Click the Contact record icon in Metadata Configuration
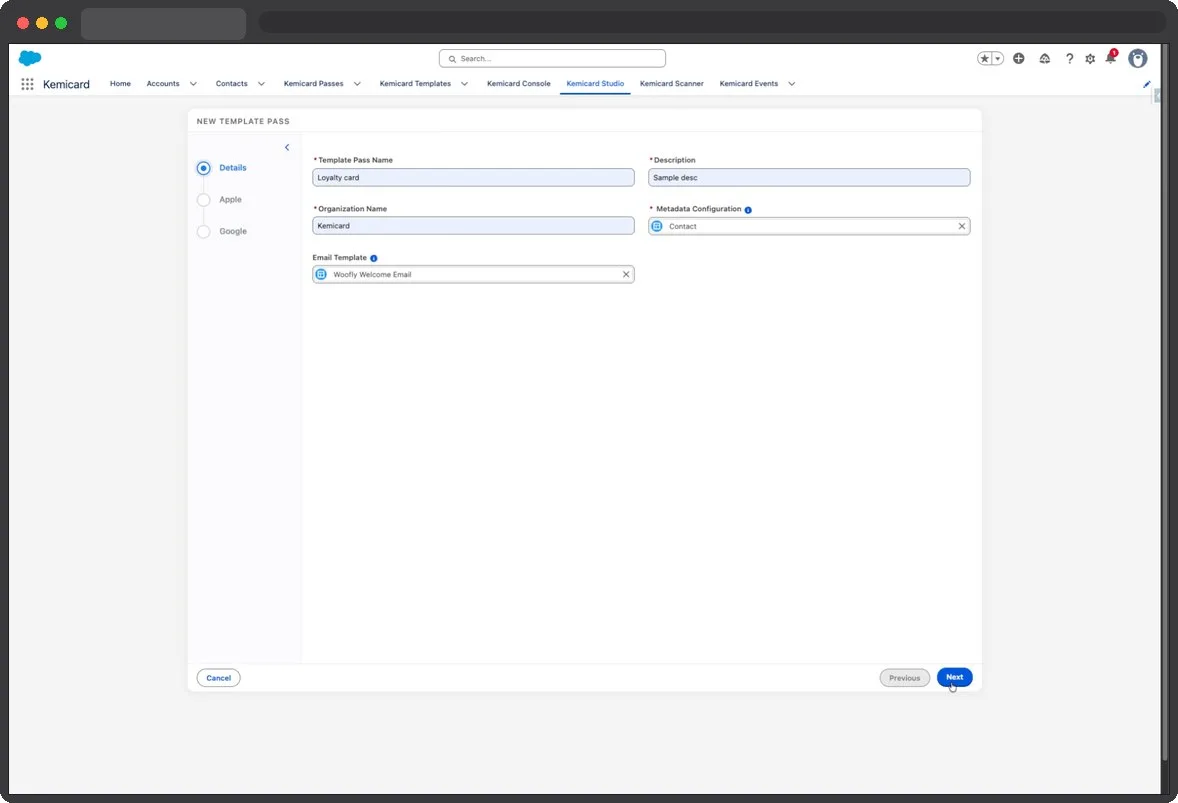 tap(657, 226)
